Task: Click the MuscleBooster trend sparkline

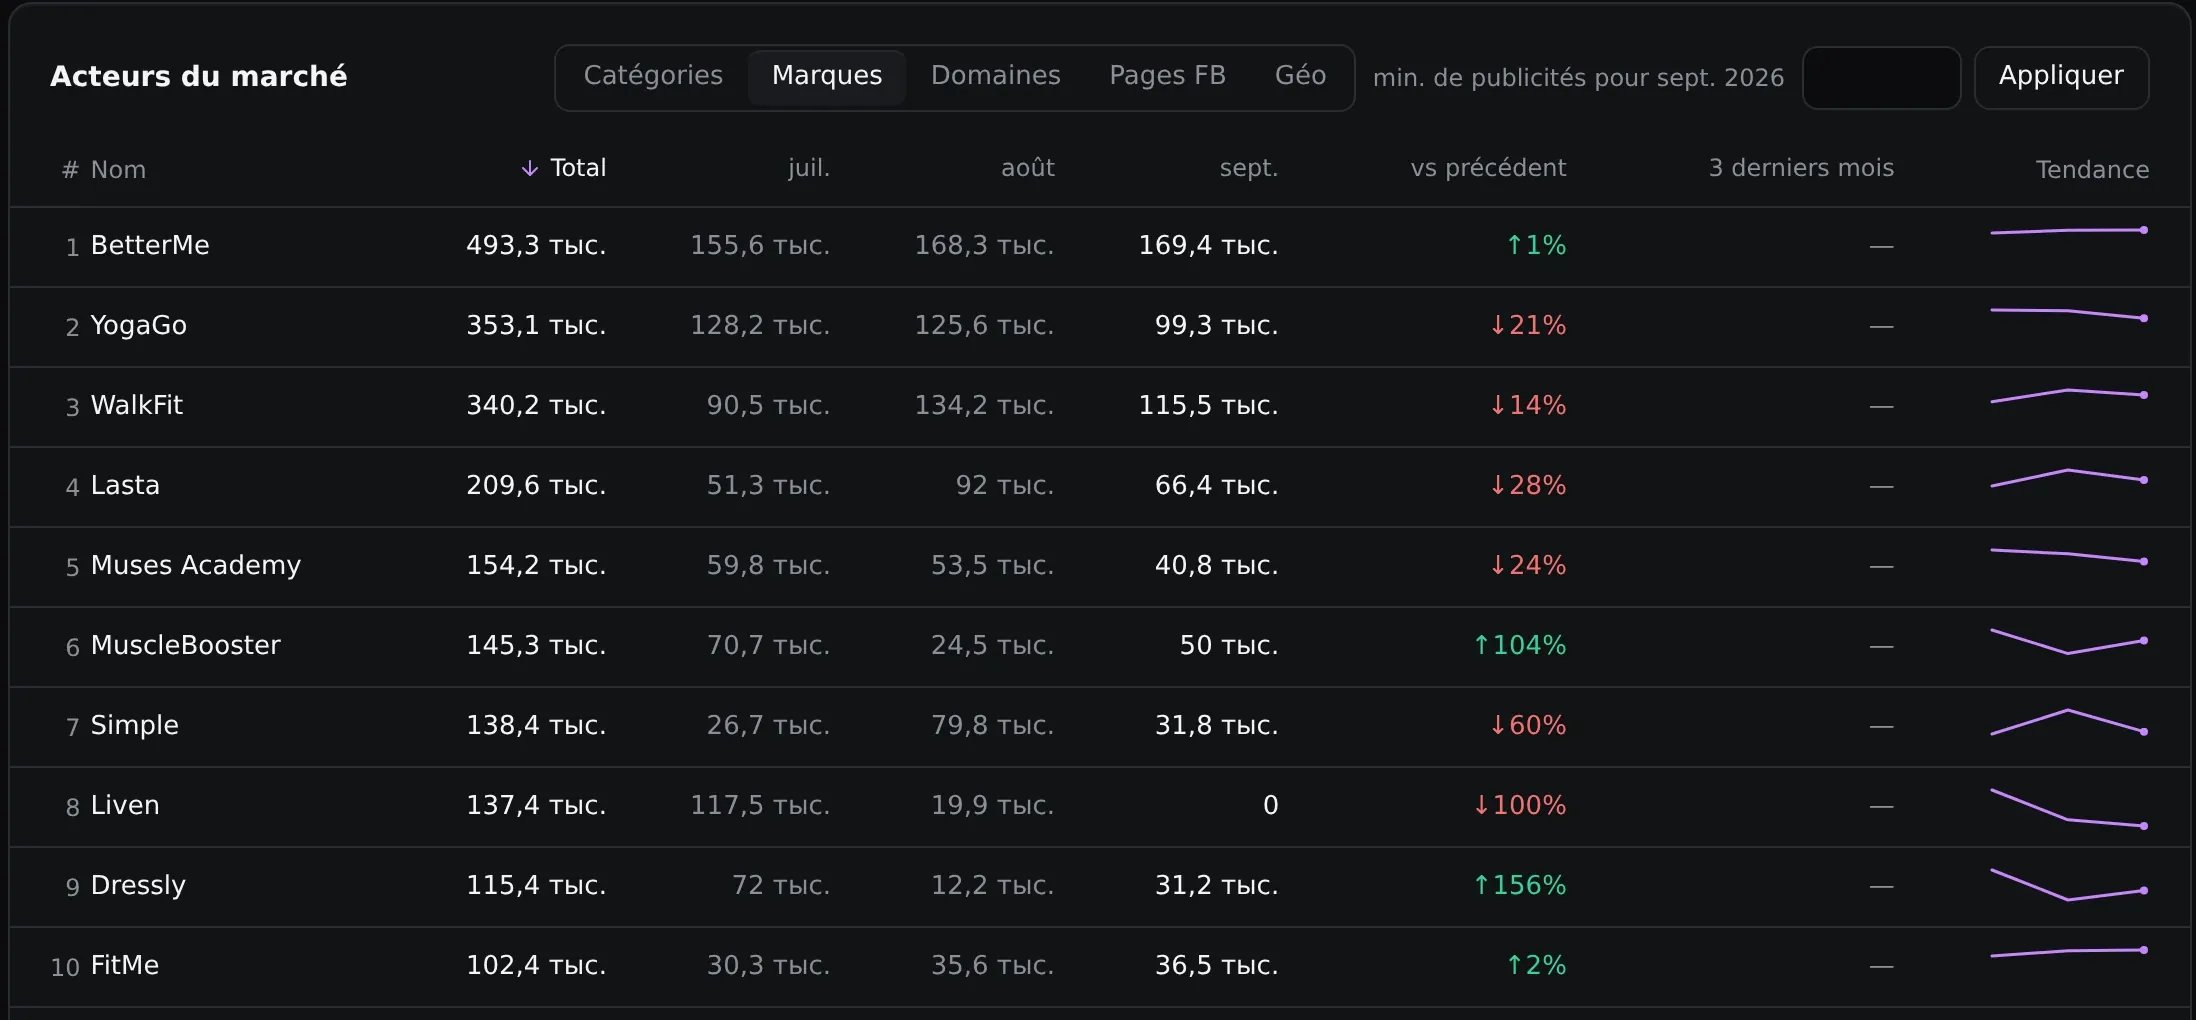Action: [x=2069, y=641]
